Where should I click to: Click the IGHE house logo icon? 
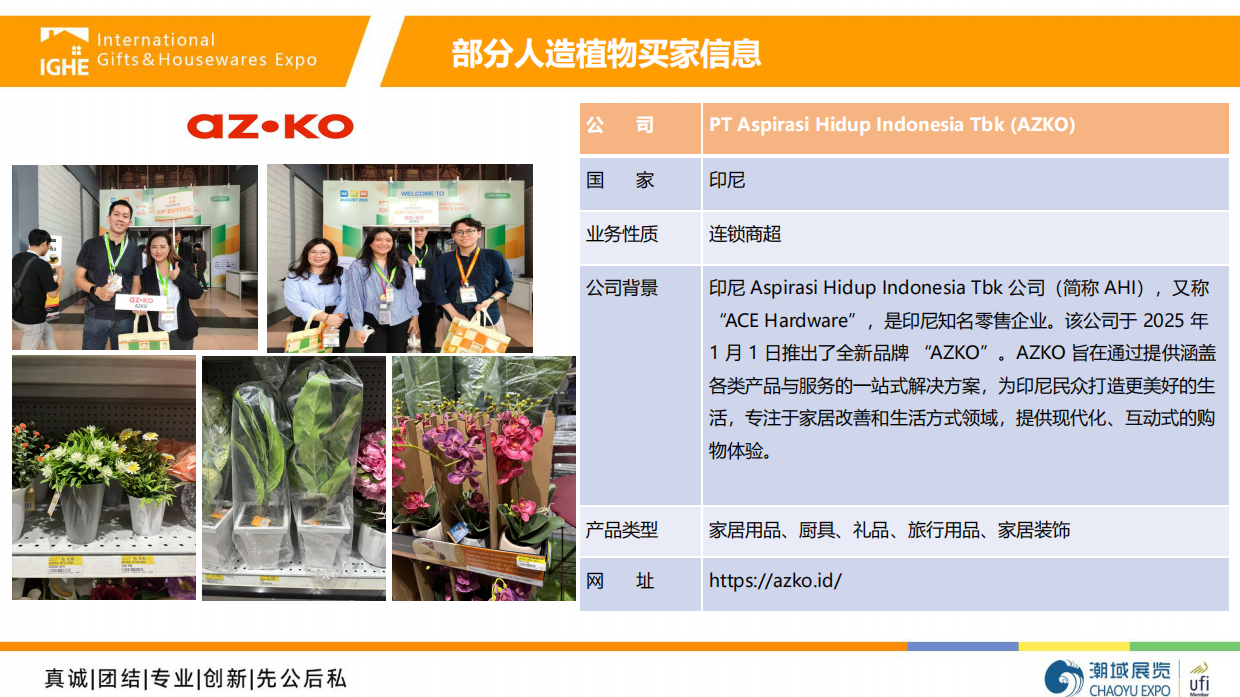point(64,51)
